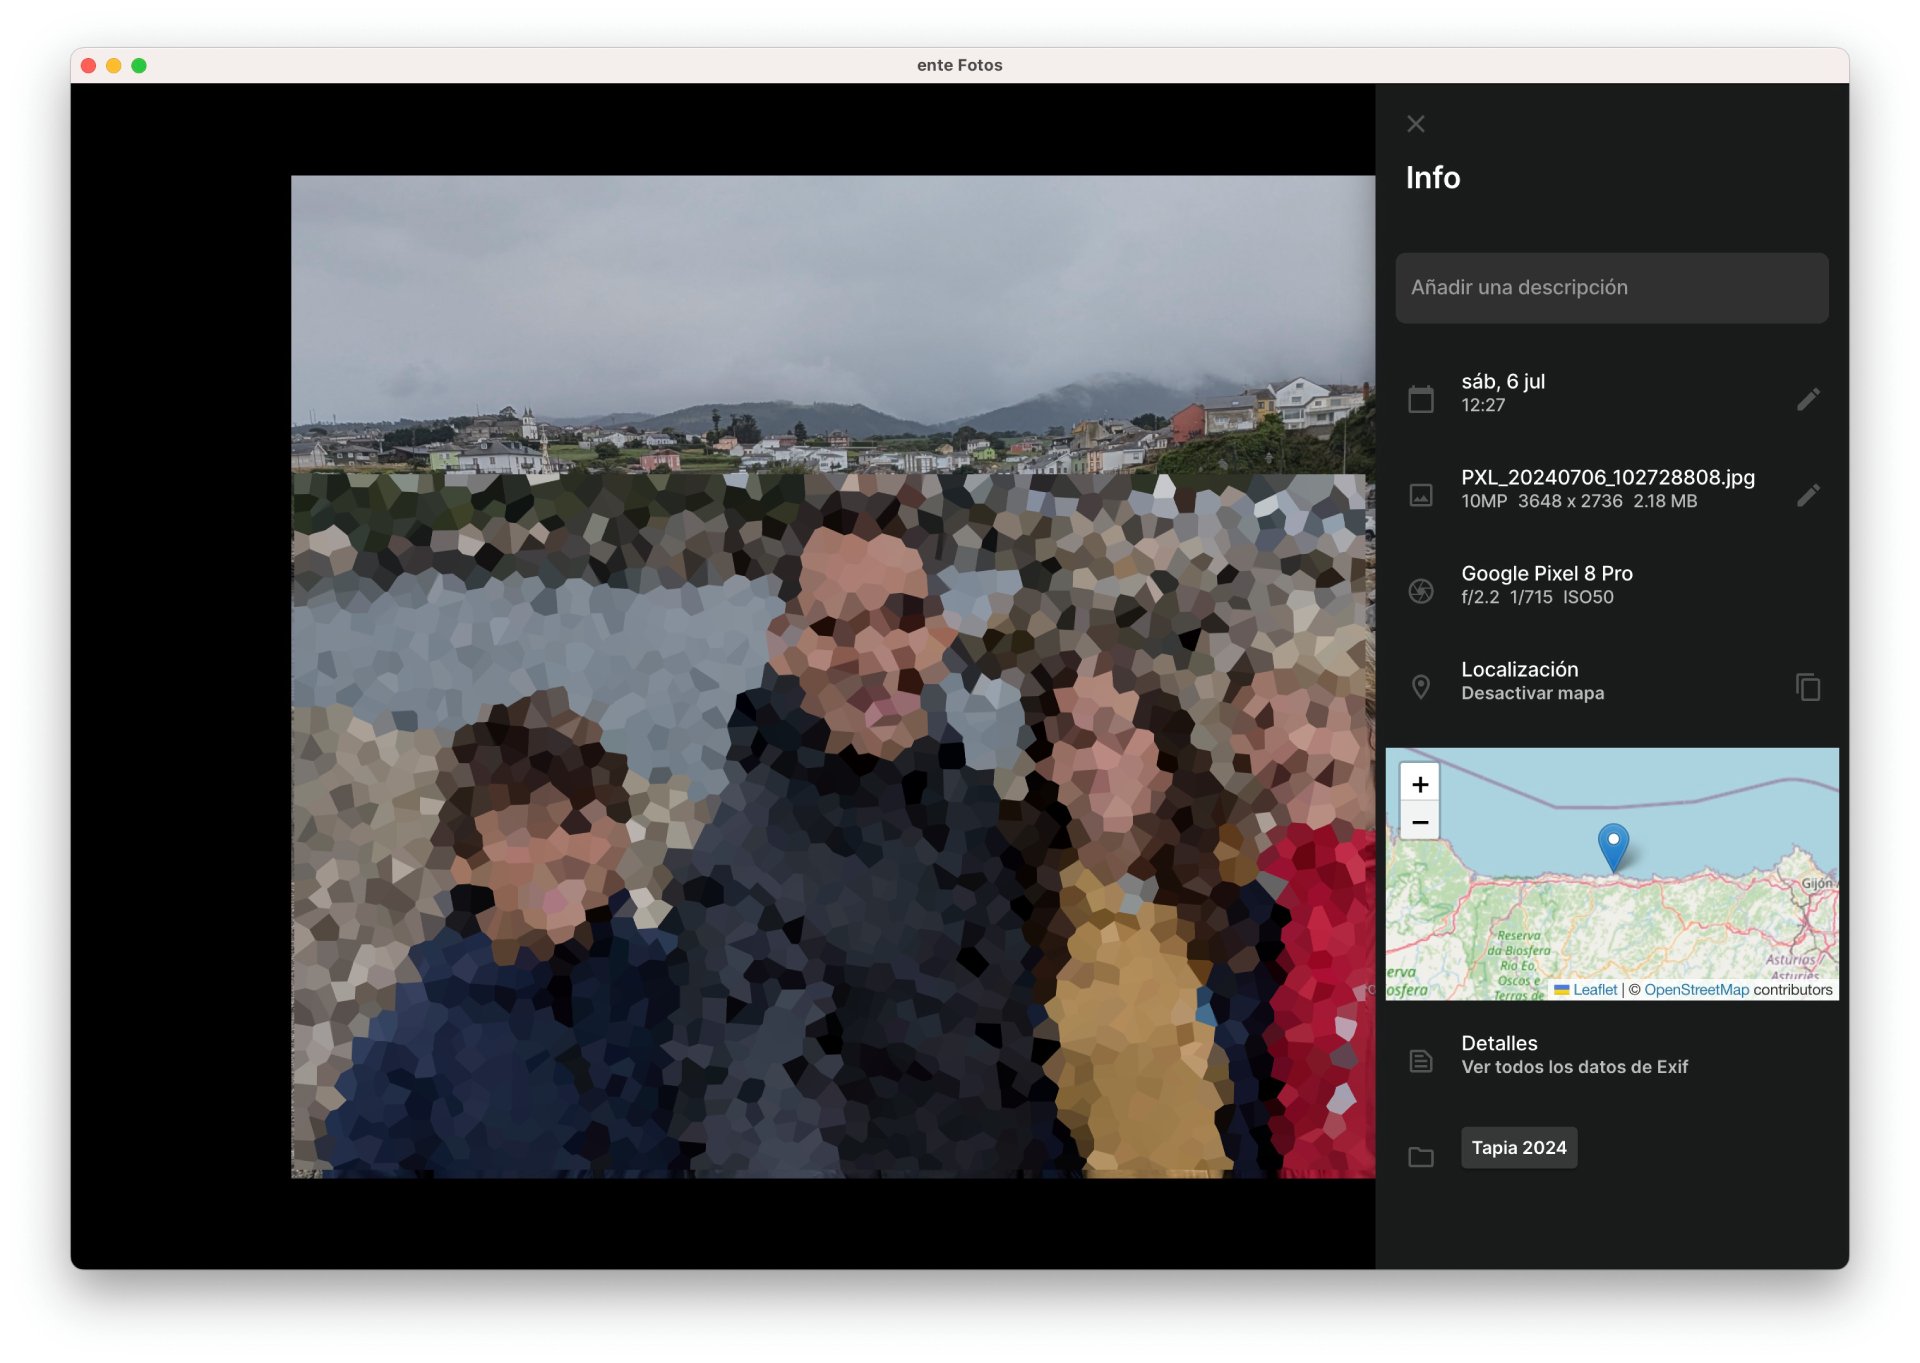
Task: Click the calendar icon beside sáb, 6 jul
Action: [1420, 399]
